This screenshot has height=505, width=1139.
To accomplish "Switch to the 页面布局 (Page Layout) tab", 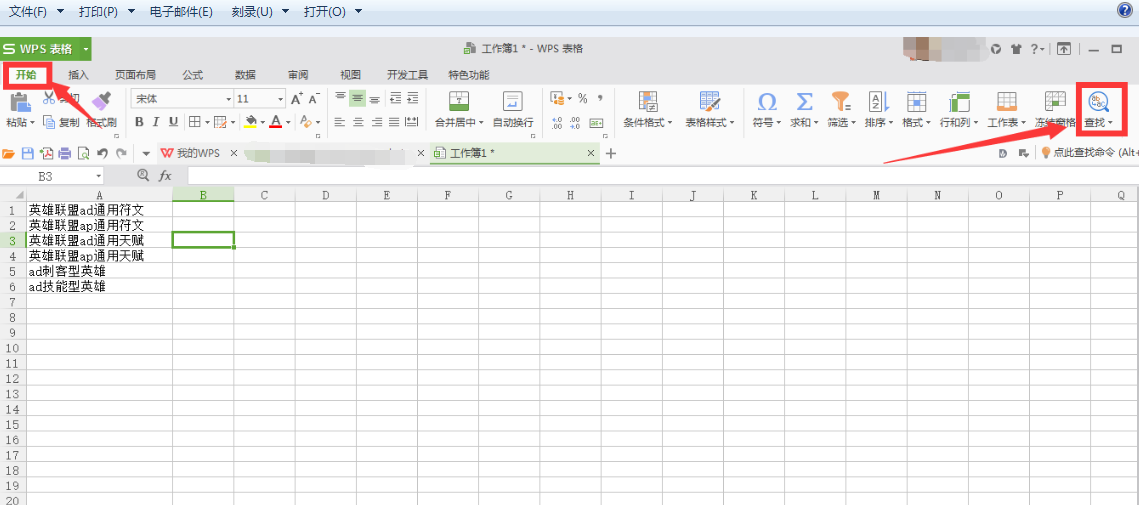I will (x=135, y=75).
